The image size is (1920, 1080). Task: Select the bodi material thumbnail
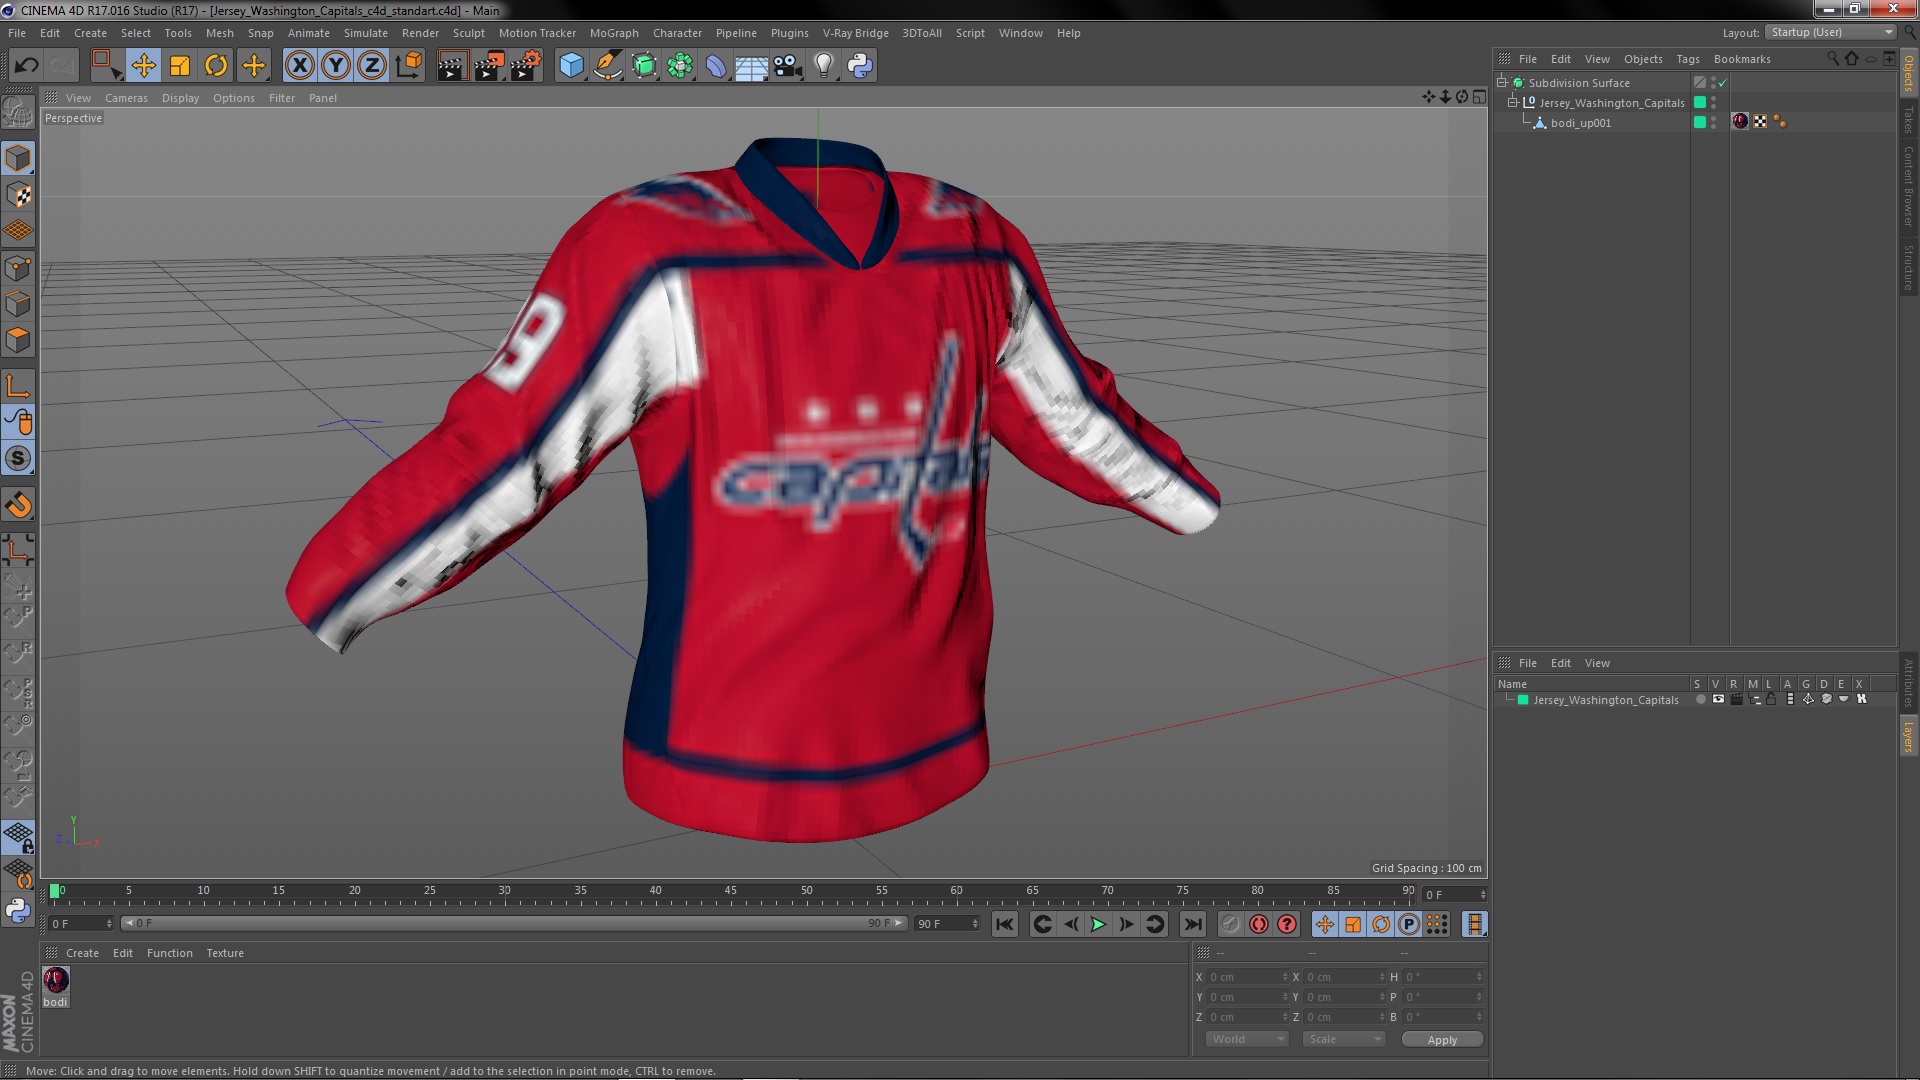[x=56, y=979]
